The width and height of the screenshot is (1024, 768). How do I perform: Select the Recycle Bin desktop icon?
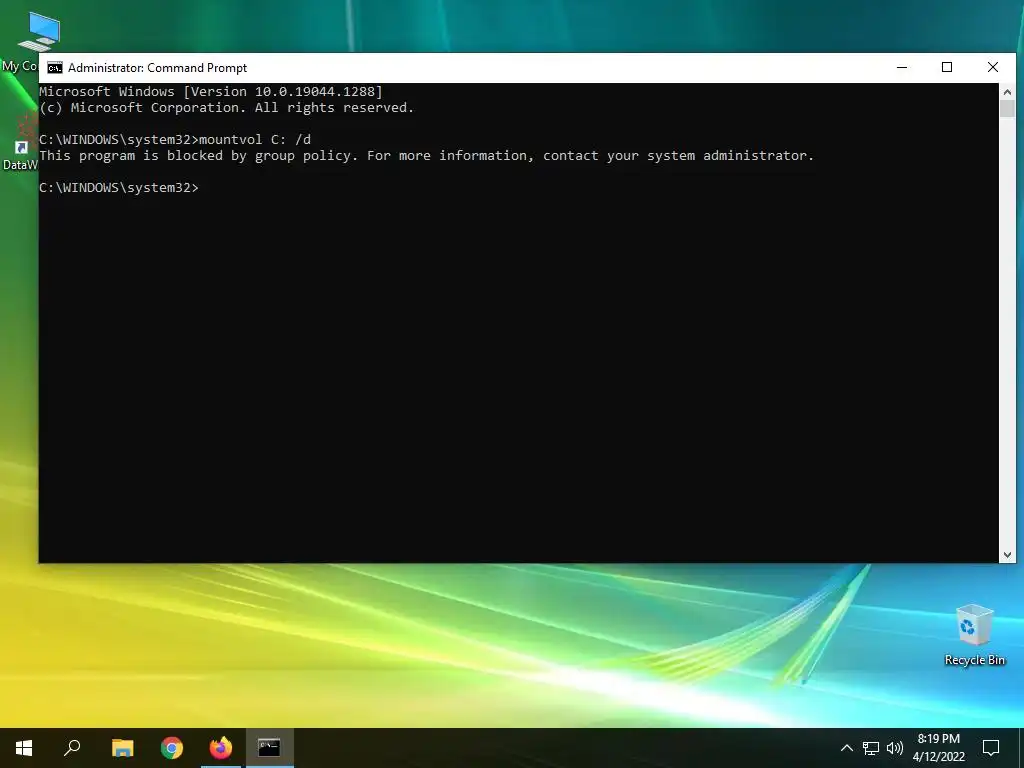tap(974, 635)
